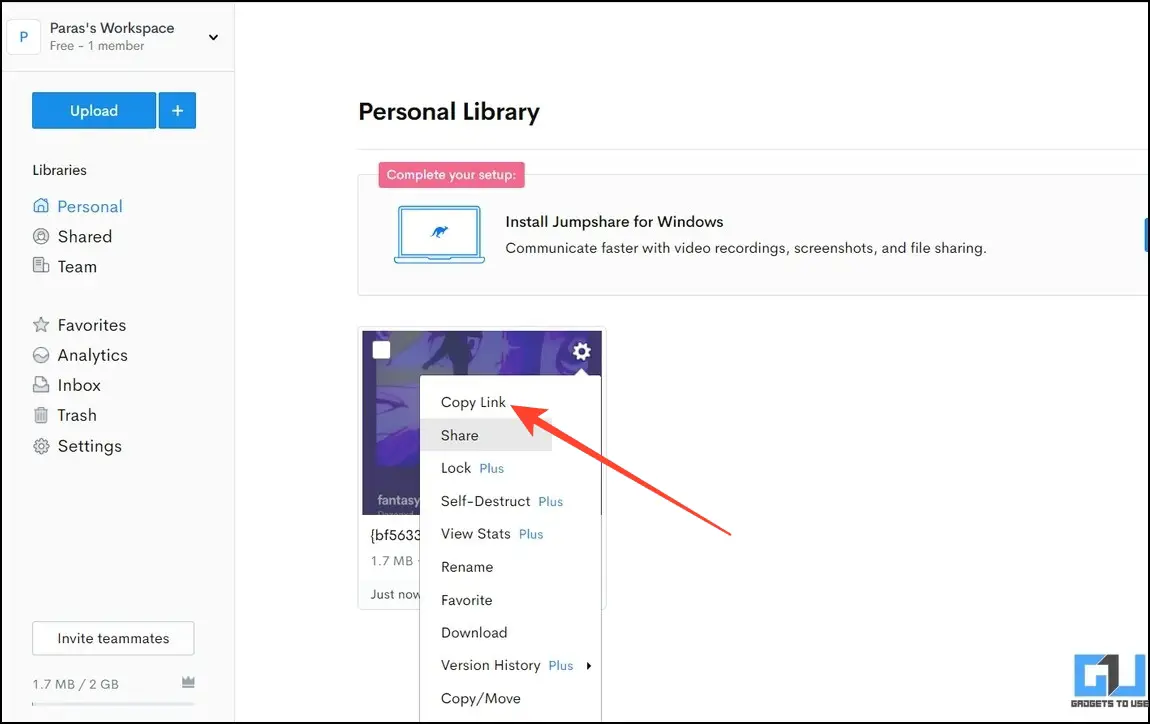Screen dimensions: 1150x724
Task: Open the Favorites section
Action: point(92,325)
